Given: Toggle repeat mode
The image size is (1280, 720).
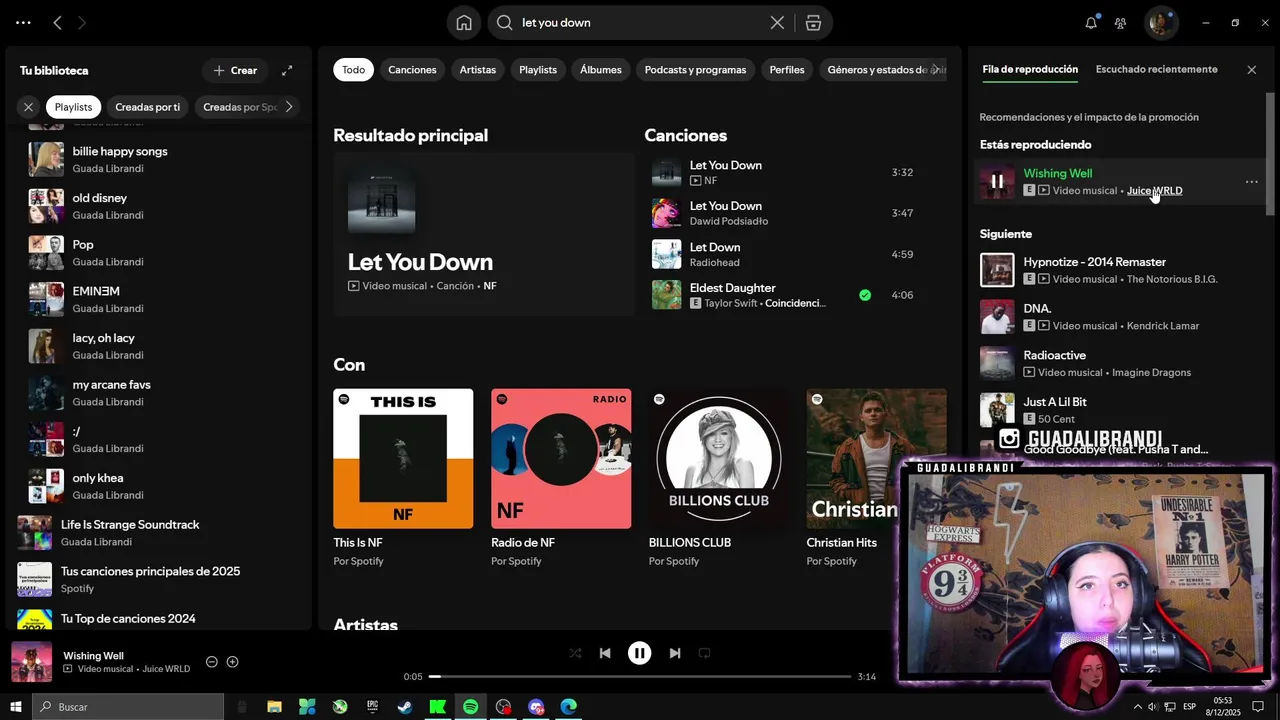Looking at the screenshot, I should click(x=704, y=653).
